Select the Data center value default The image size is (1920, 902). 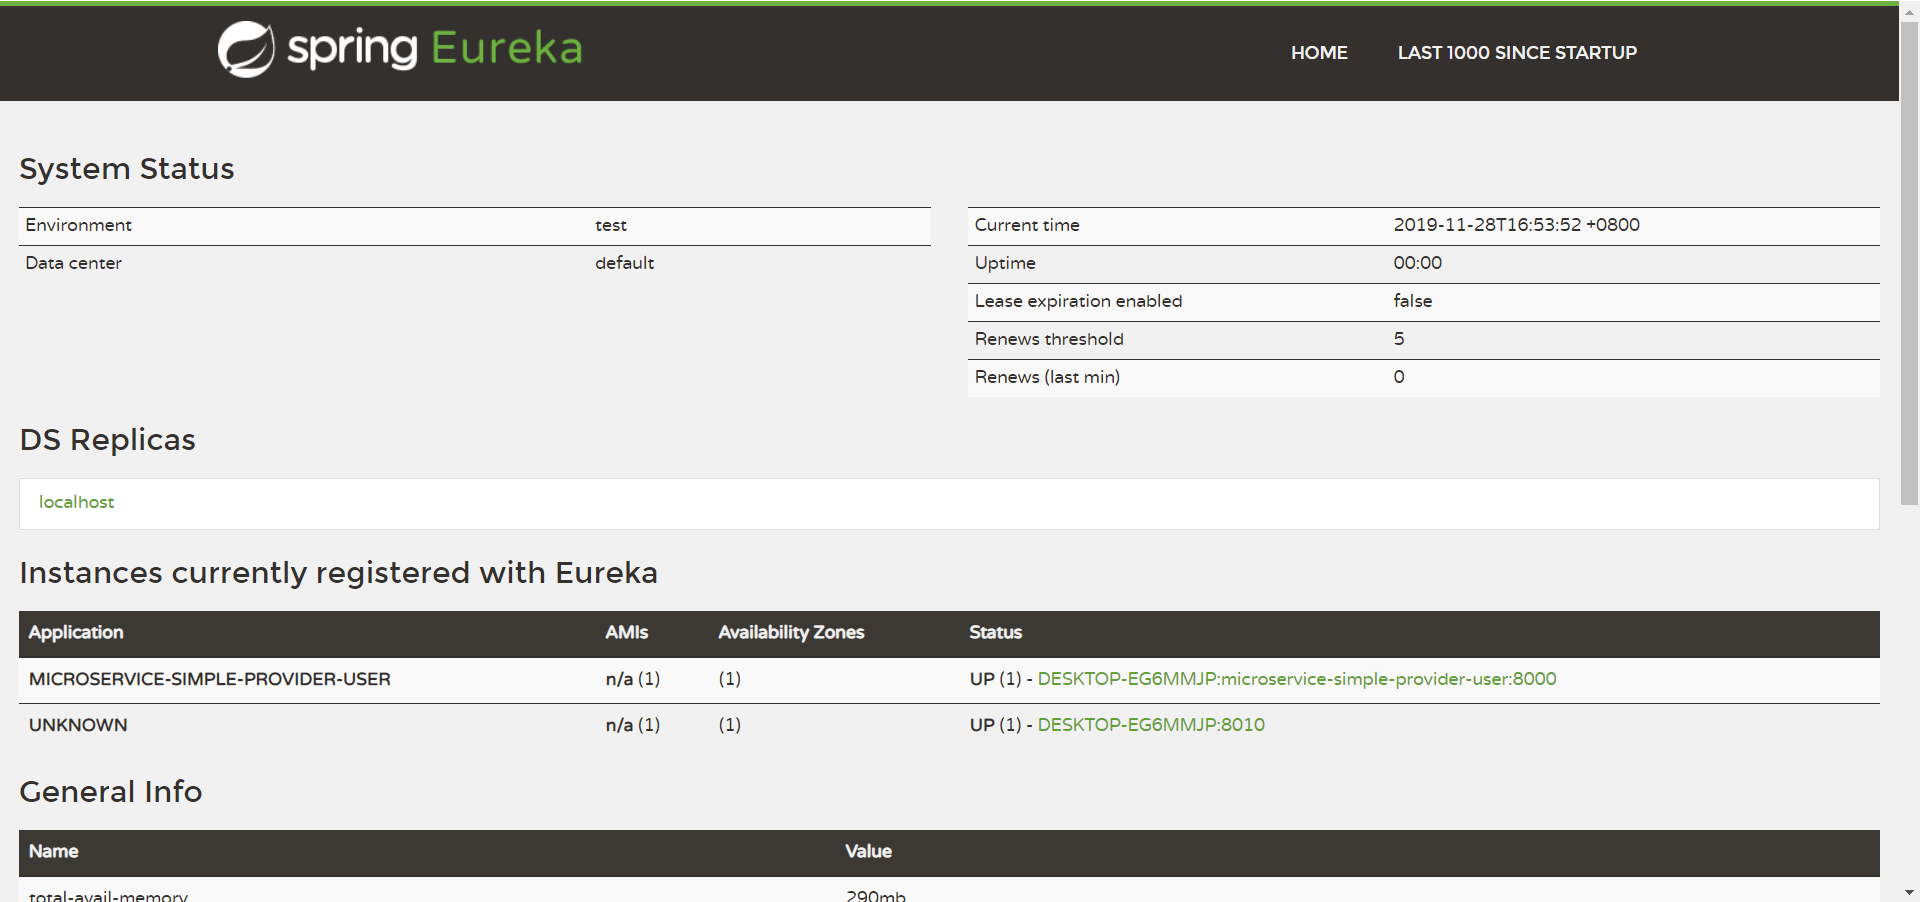click(x=625, y=263)
